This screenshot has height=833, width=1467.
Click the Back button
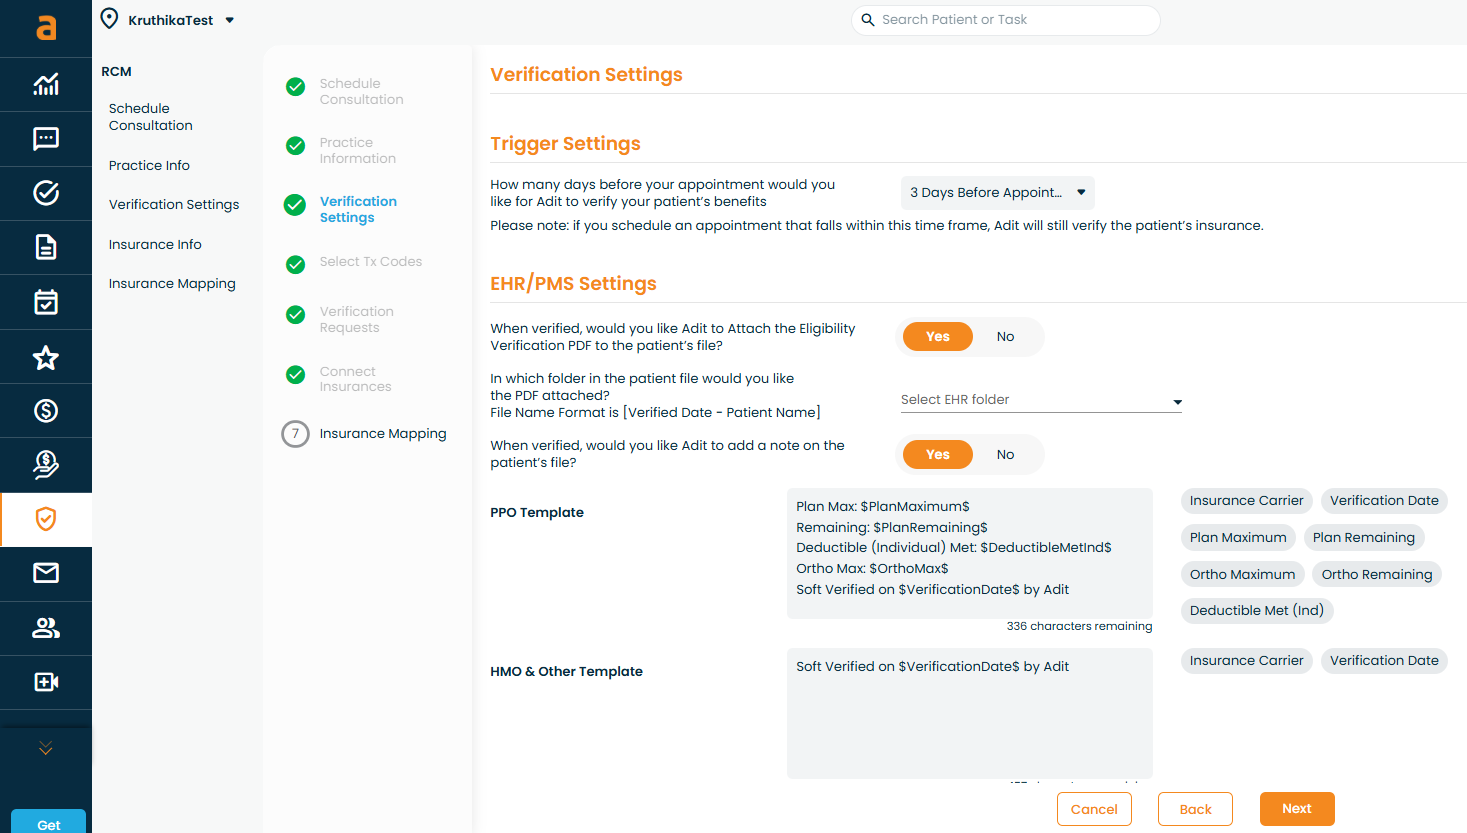(1195, 809)
